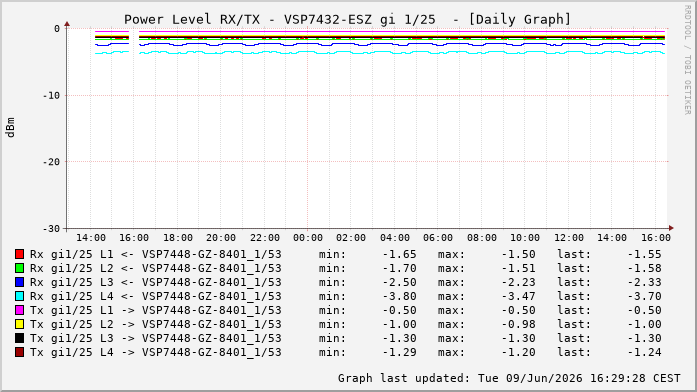Click the Rx L2 max value -1.51
This screenshot has width=697, height=392.
[x=518, y=268]
